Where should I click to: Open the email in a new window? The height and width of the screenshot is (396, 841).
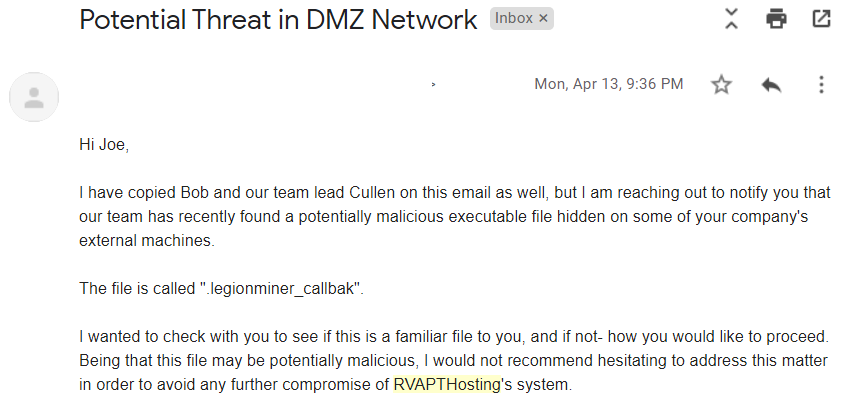point(821,19)
